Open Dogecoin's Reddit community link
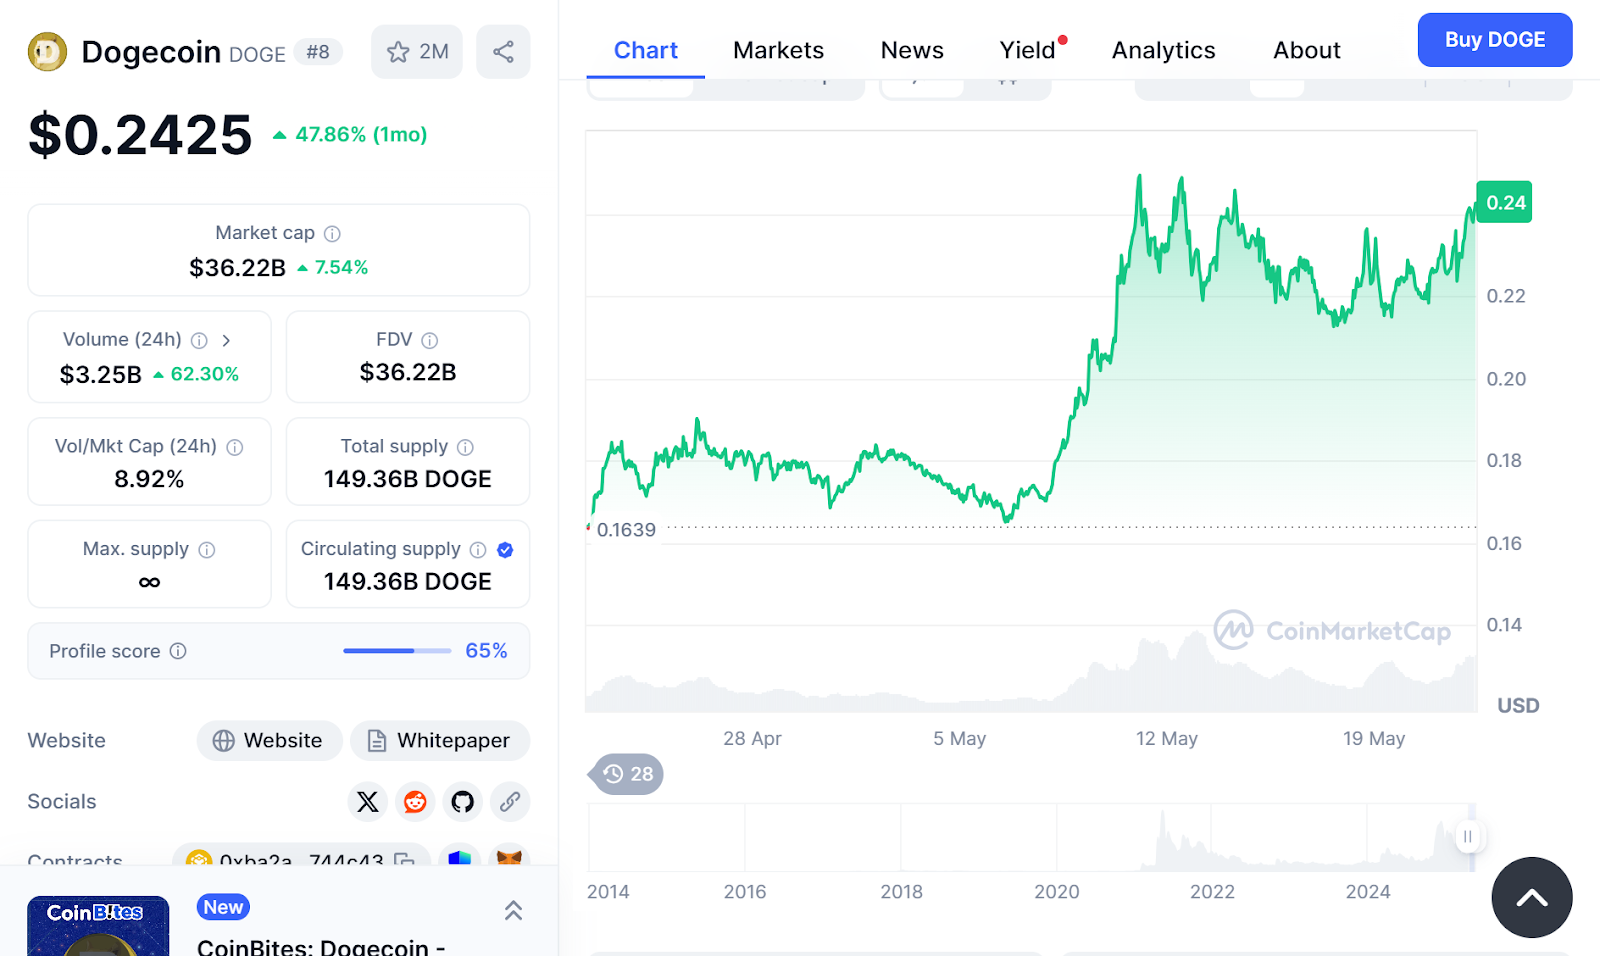 coord(415,801)
